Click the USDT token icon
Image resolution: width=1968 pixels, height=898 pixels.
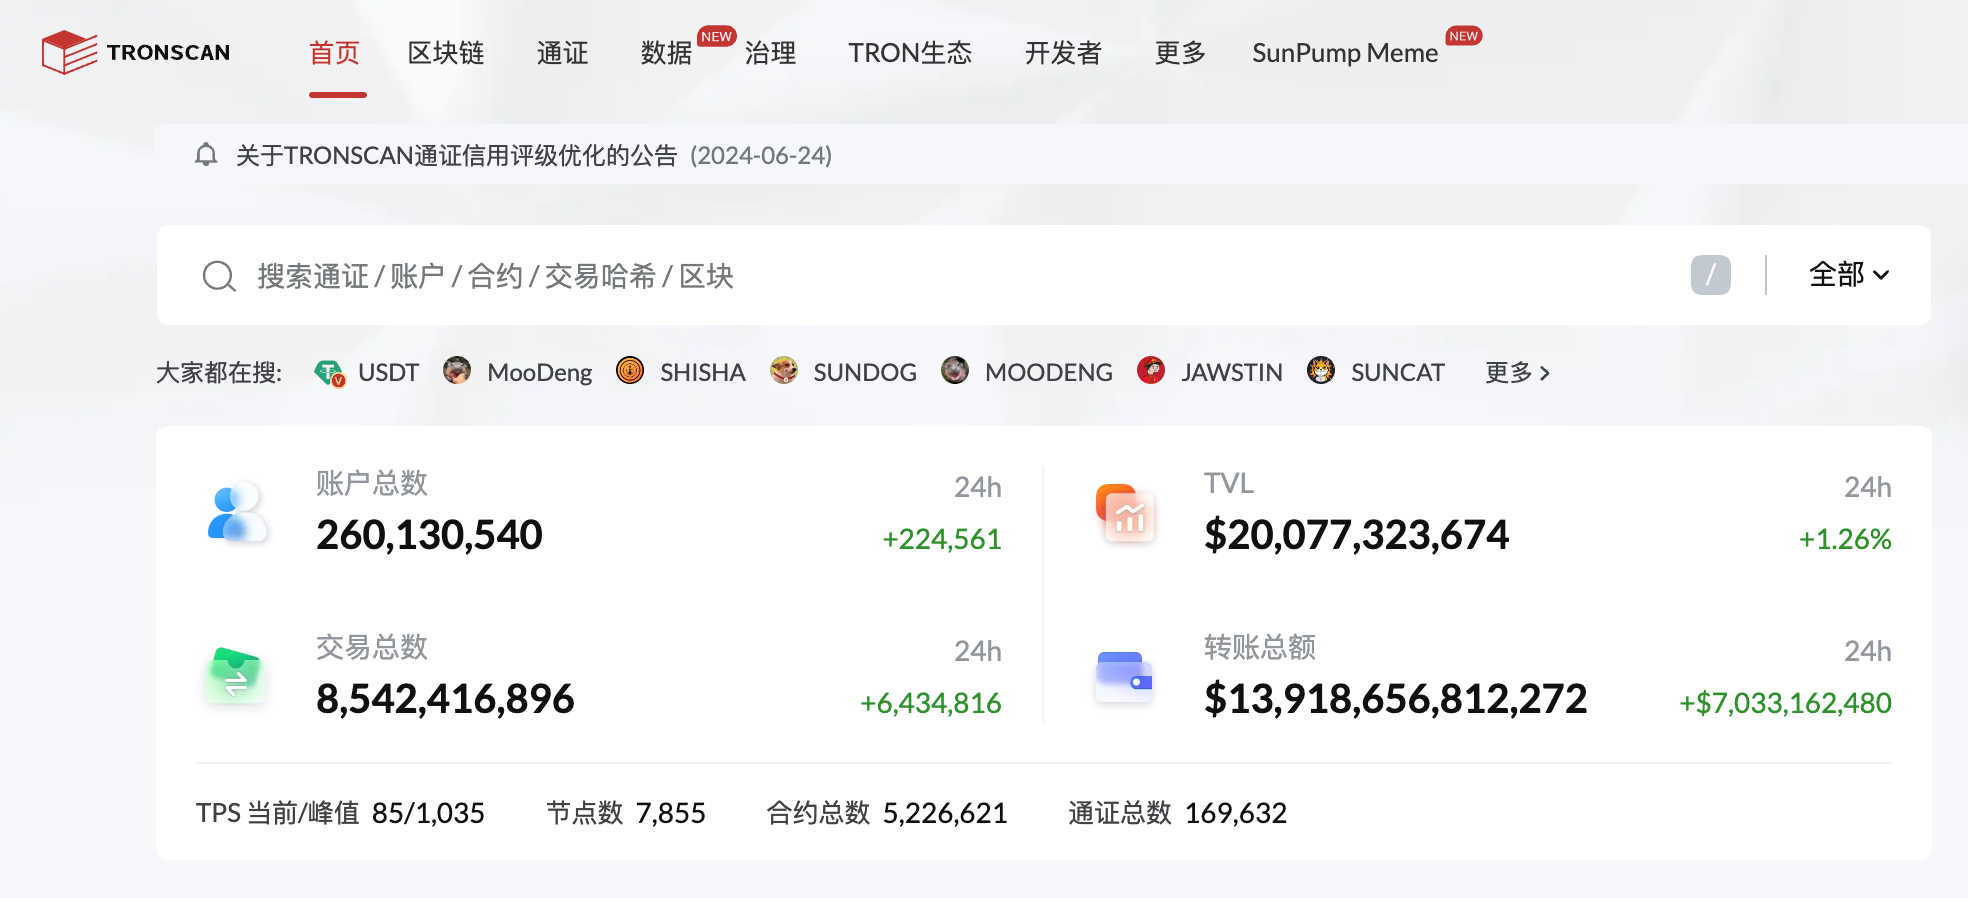click(x=329, y=373)
